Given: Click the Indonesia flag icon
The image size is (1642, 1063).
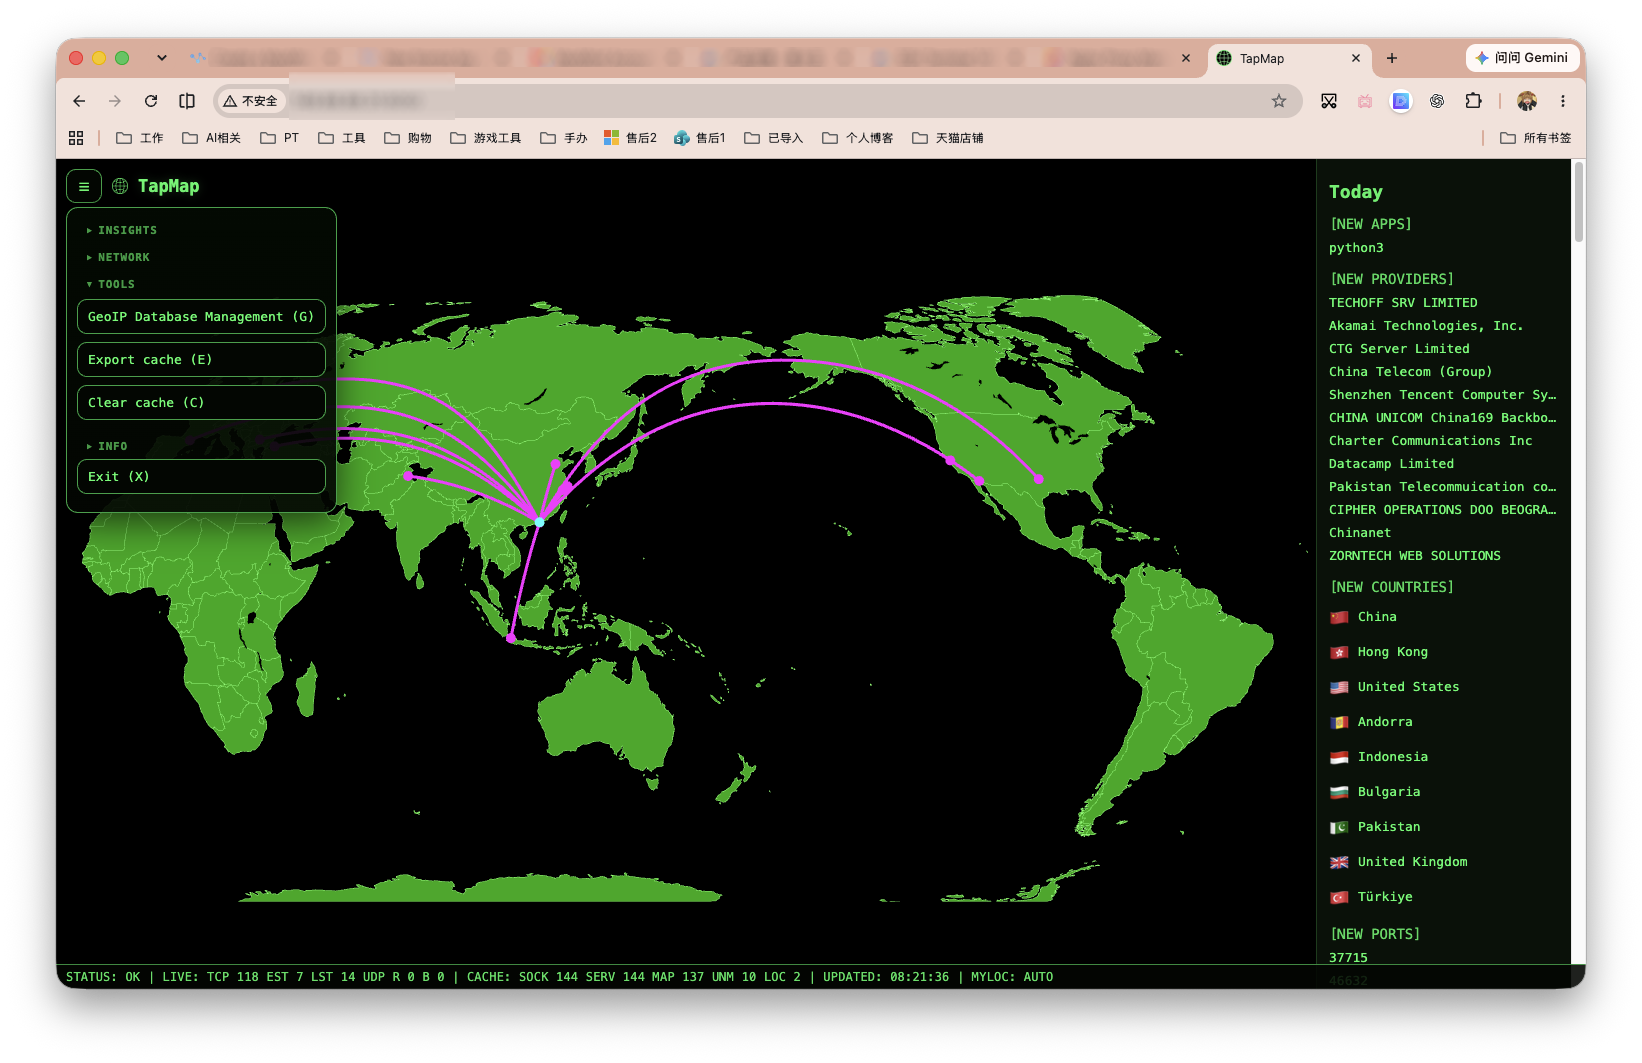Looking at the screenshot, I should (x=1339, y=758).
